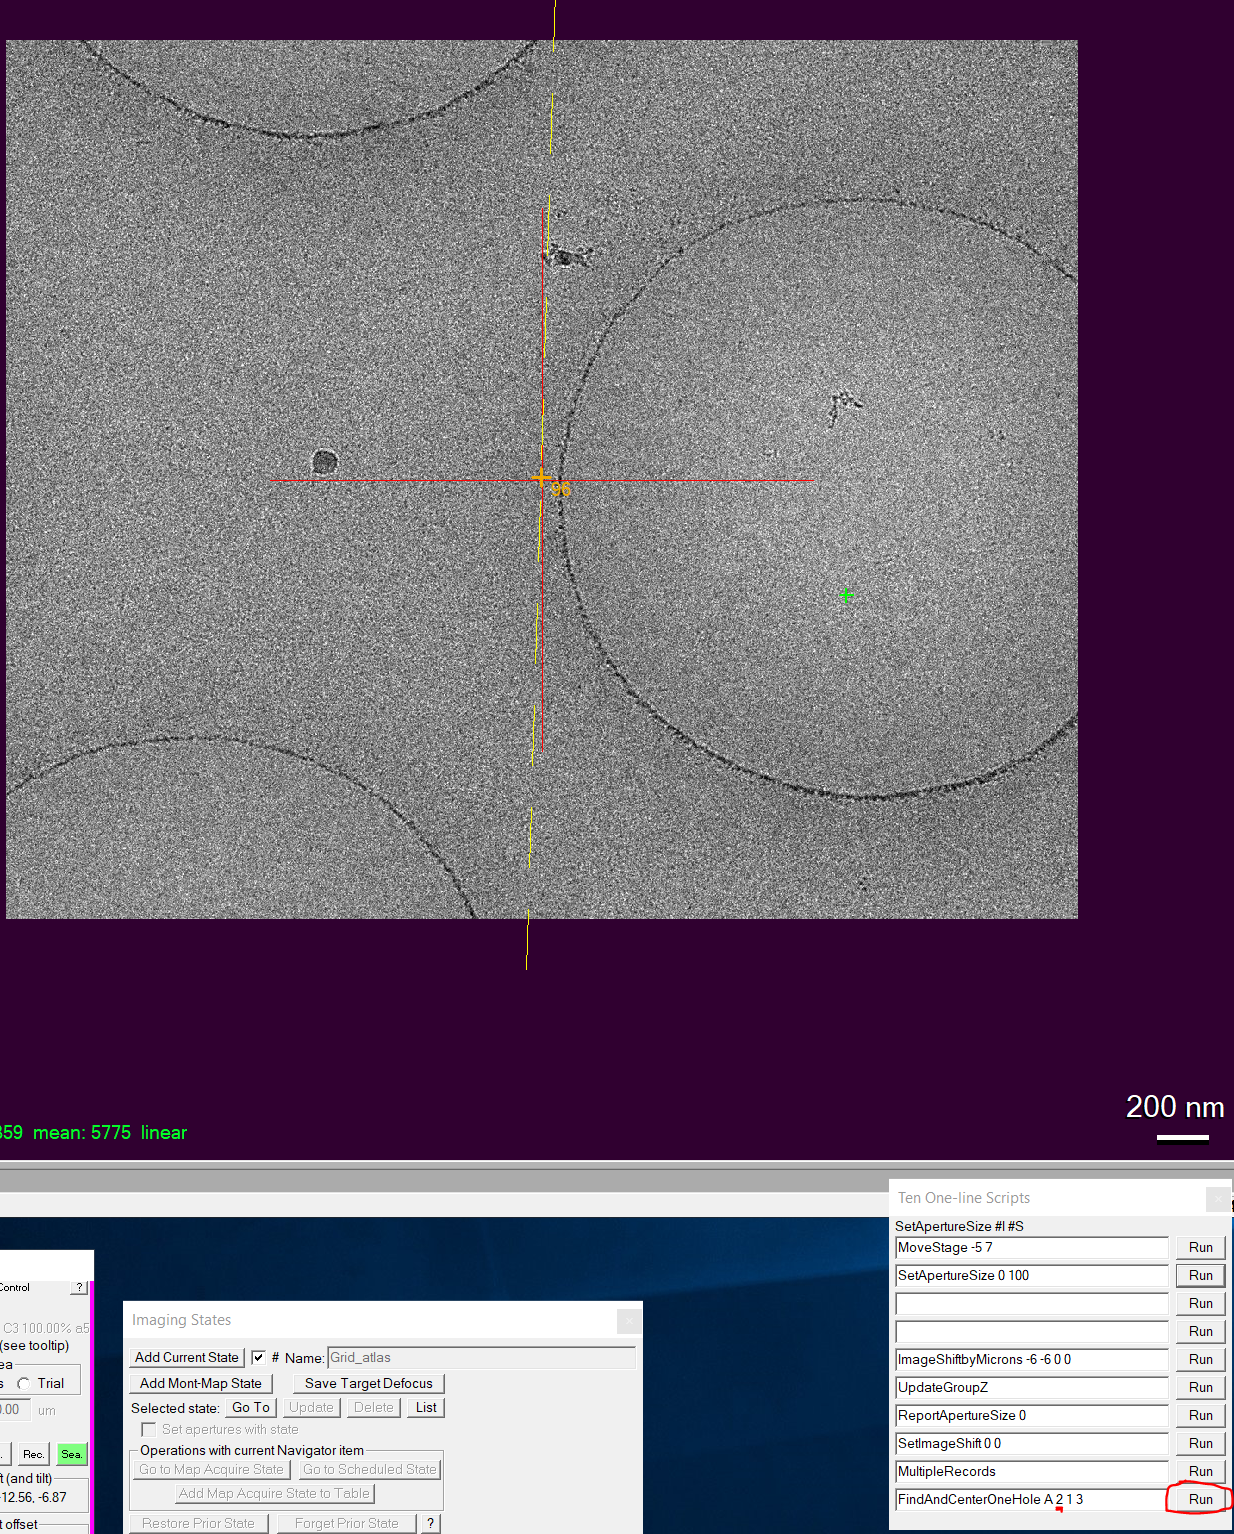Click the orange navigator marker labeled 96
The image size is (1234, 1534).
tap(543, 480)
